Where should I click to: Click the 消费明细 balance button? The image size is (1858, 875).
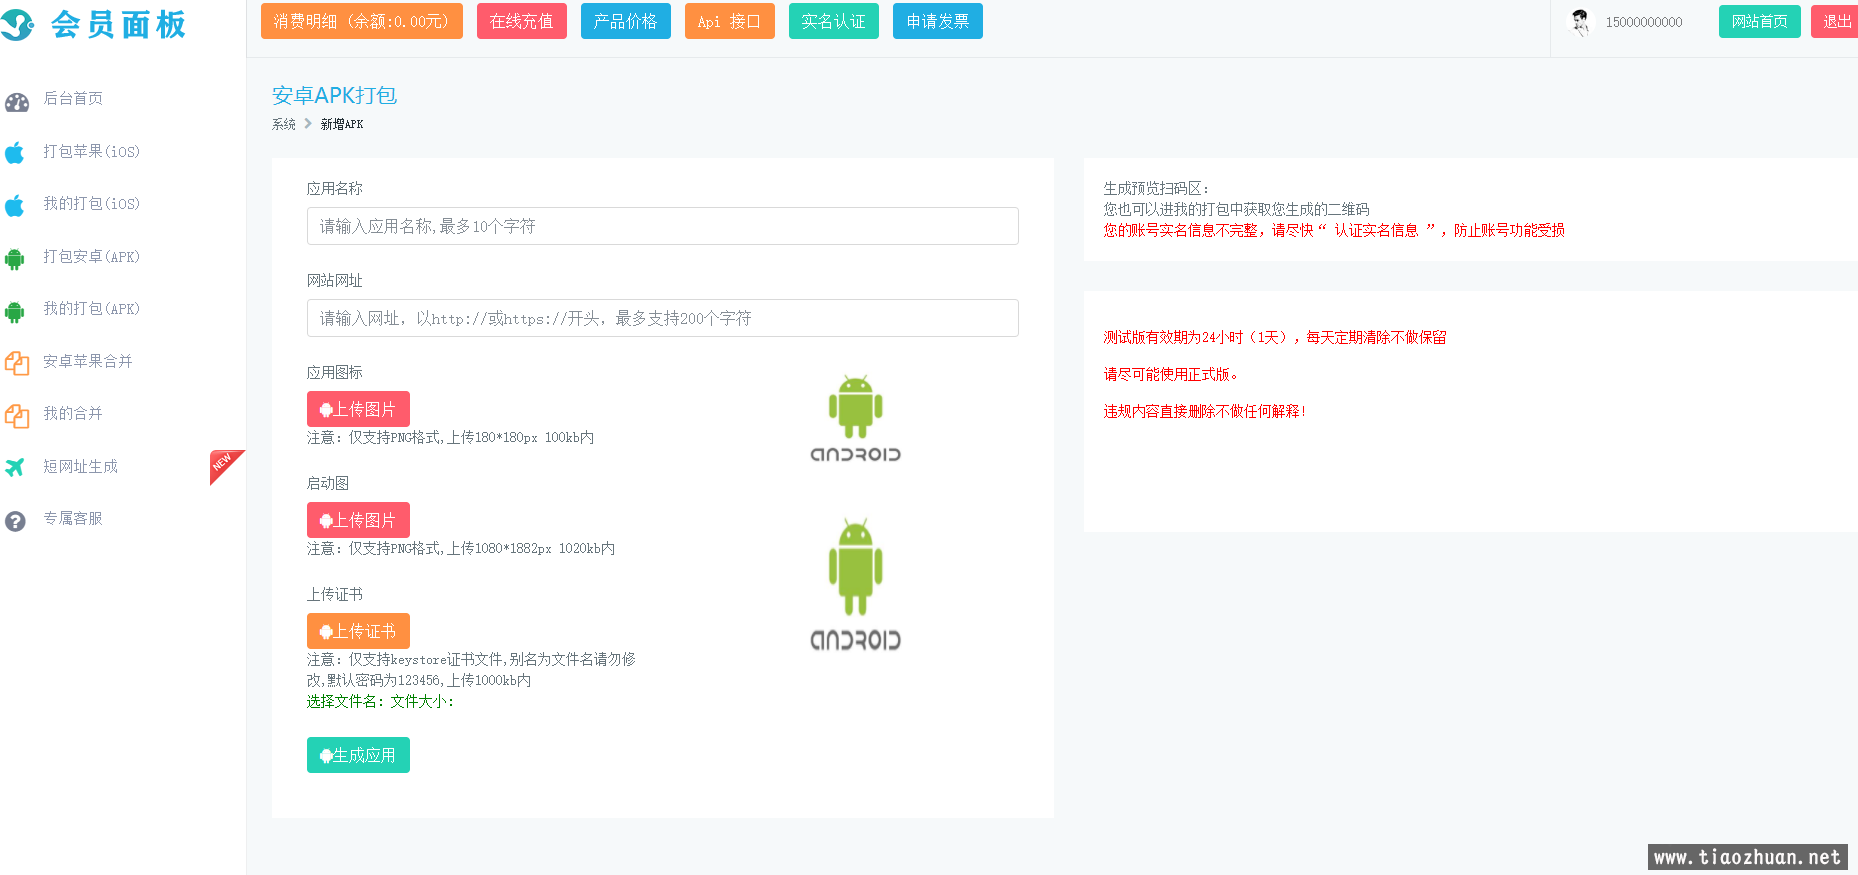tap(362, 21)
